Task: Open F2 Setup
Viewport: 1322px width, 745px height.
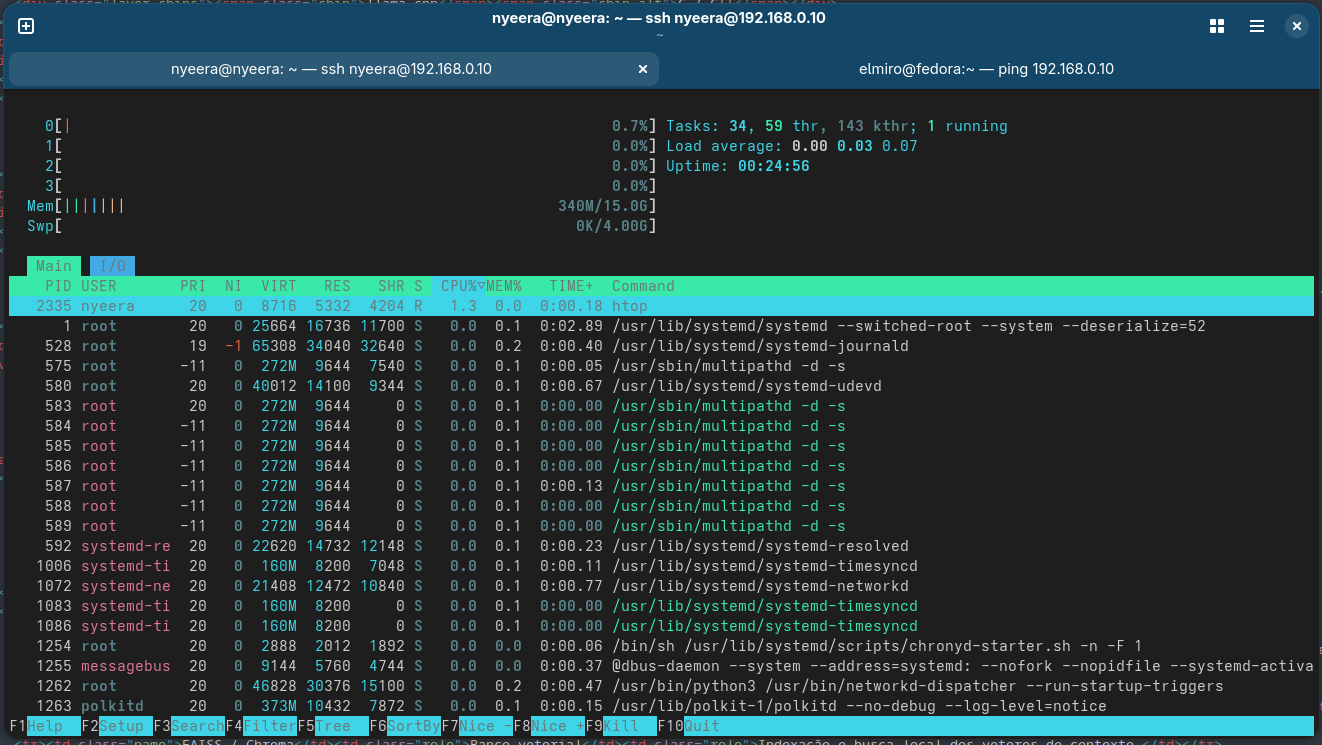Action: point(117,726)
